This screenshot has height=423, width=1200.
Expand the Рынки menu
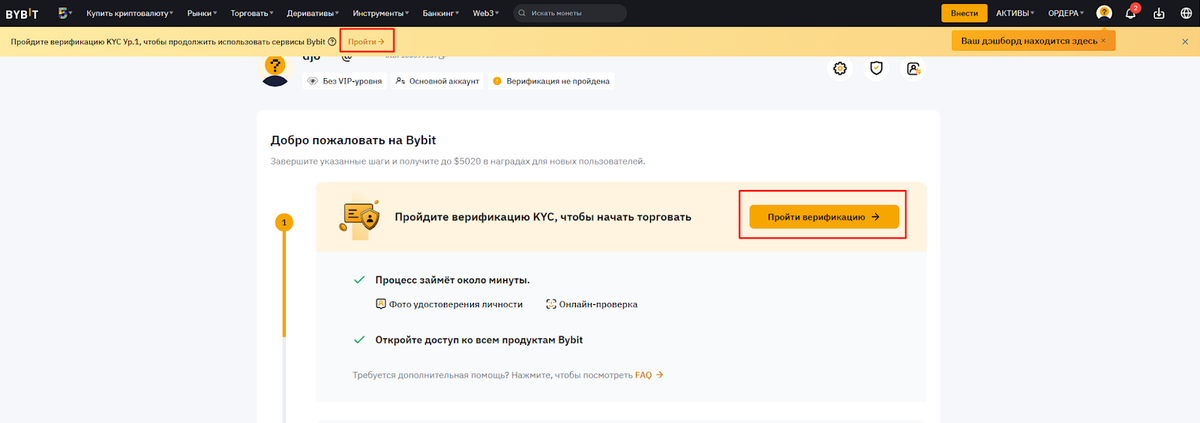click(x=204, y=13)
